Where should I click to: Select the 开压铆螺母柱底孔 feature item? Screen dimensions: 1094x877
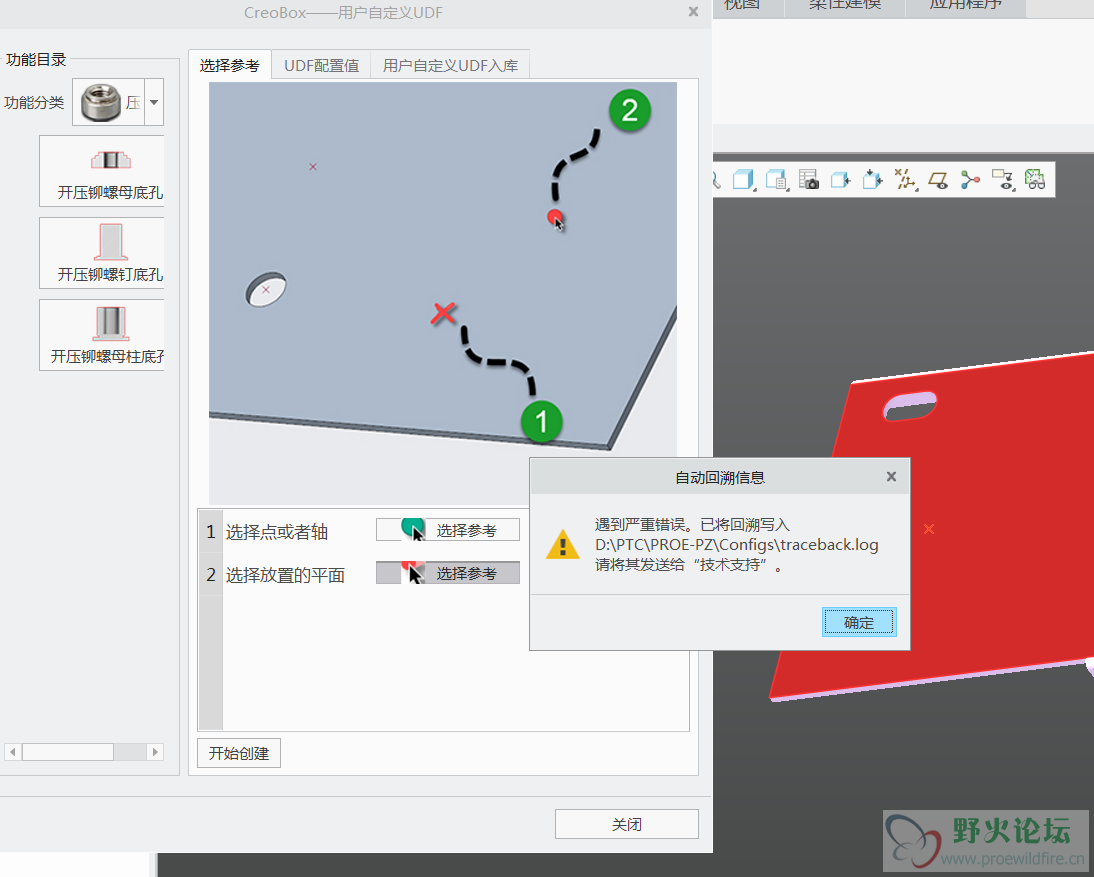(x=102, y=335)
